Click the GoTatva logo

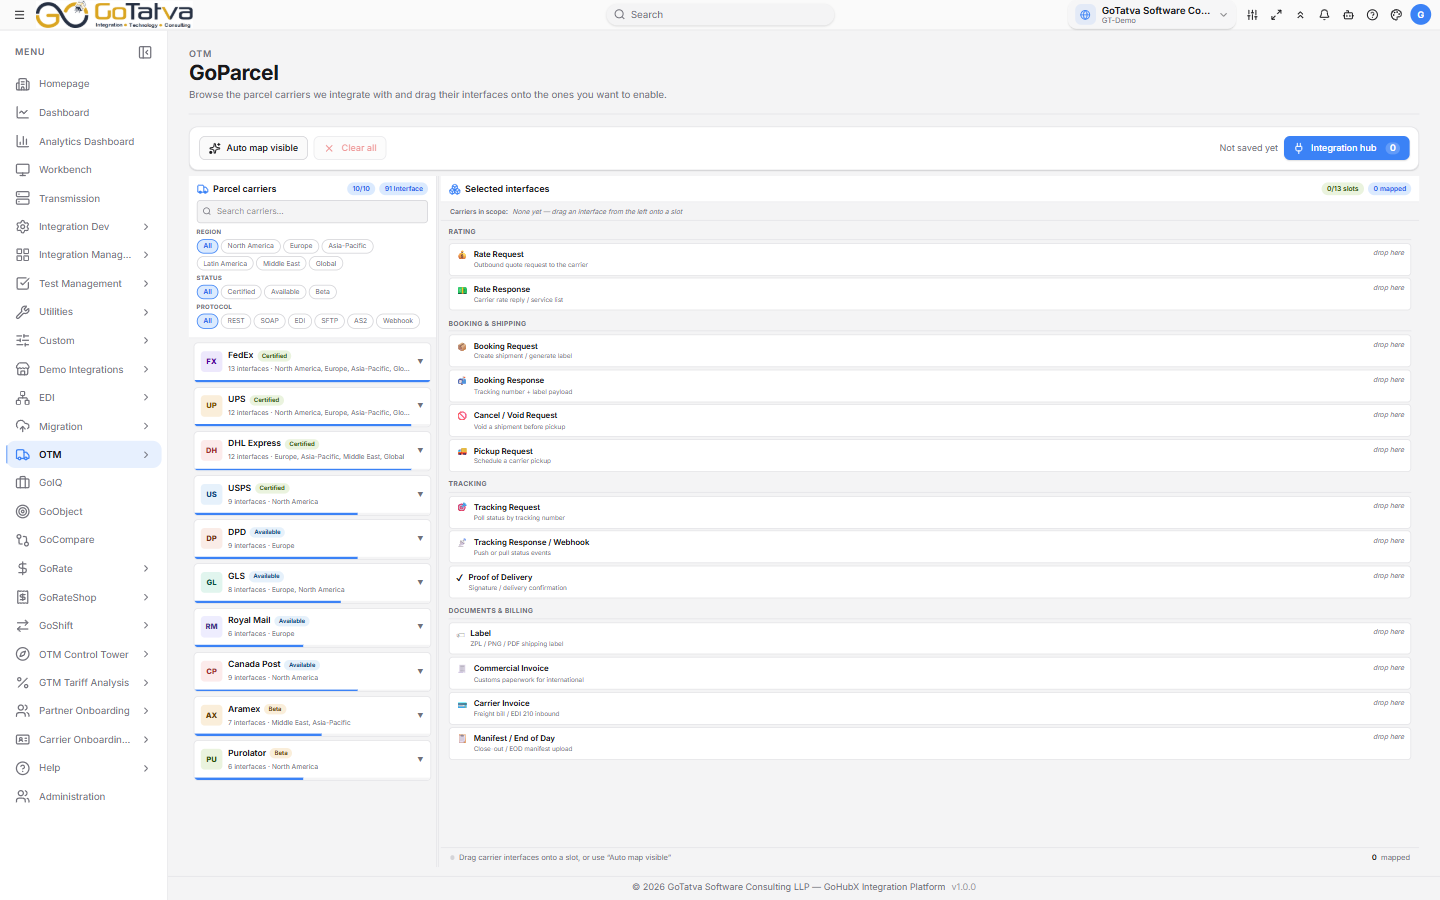coord(114,15)
